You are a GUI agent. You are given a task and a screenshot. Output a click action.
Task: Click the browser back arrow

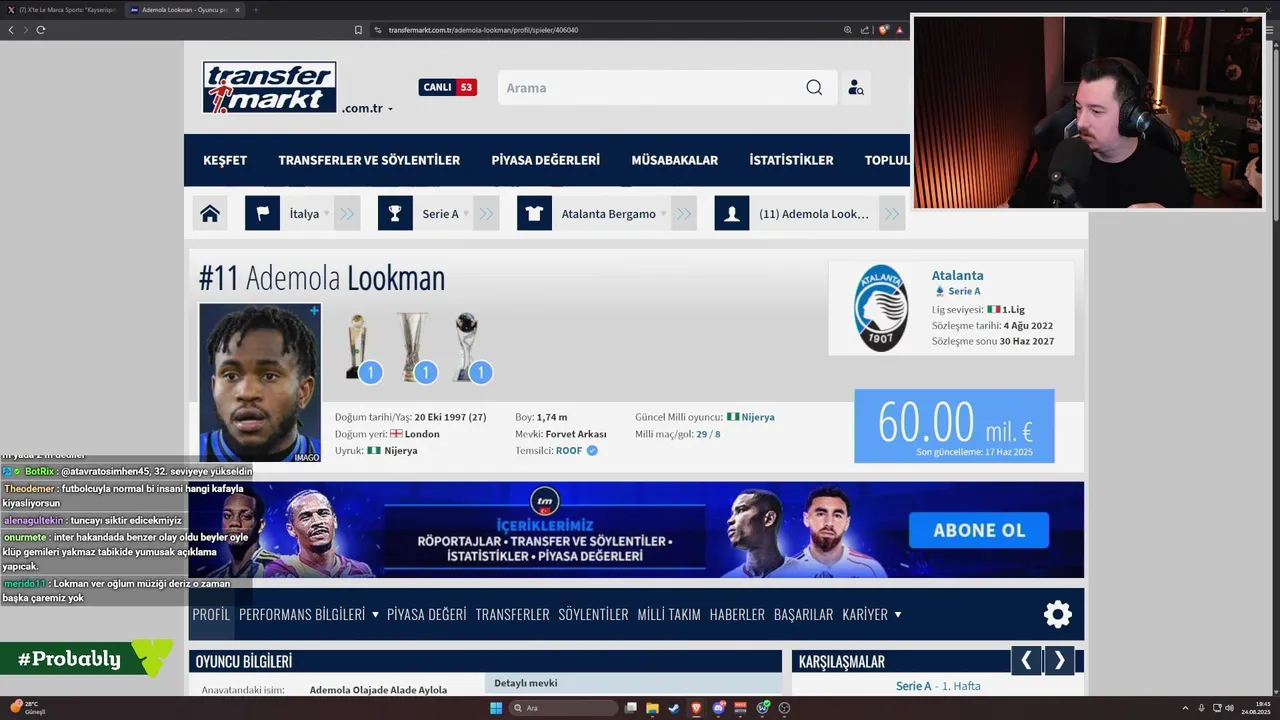11,30
